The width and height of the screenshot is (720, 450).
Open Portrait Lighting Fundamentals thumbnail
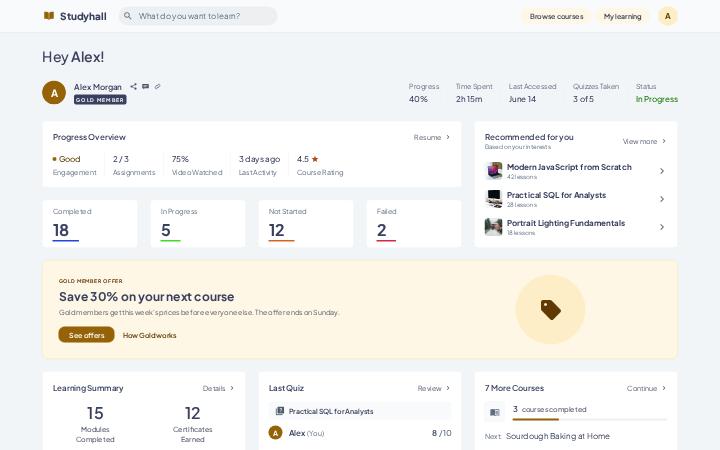(494, 227)
